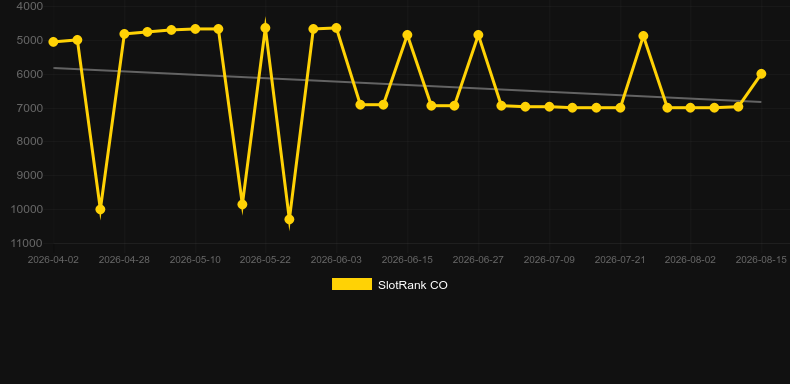The image size is (790, 384).
Task: Click the y-axis value 11000
Action: pyautogui.click(x=27, y=243)
